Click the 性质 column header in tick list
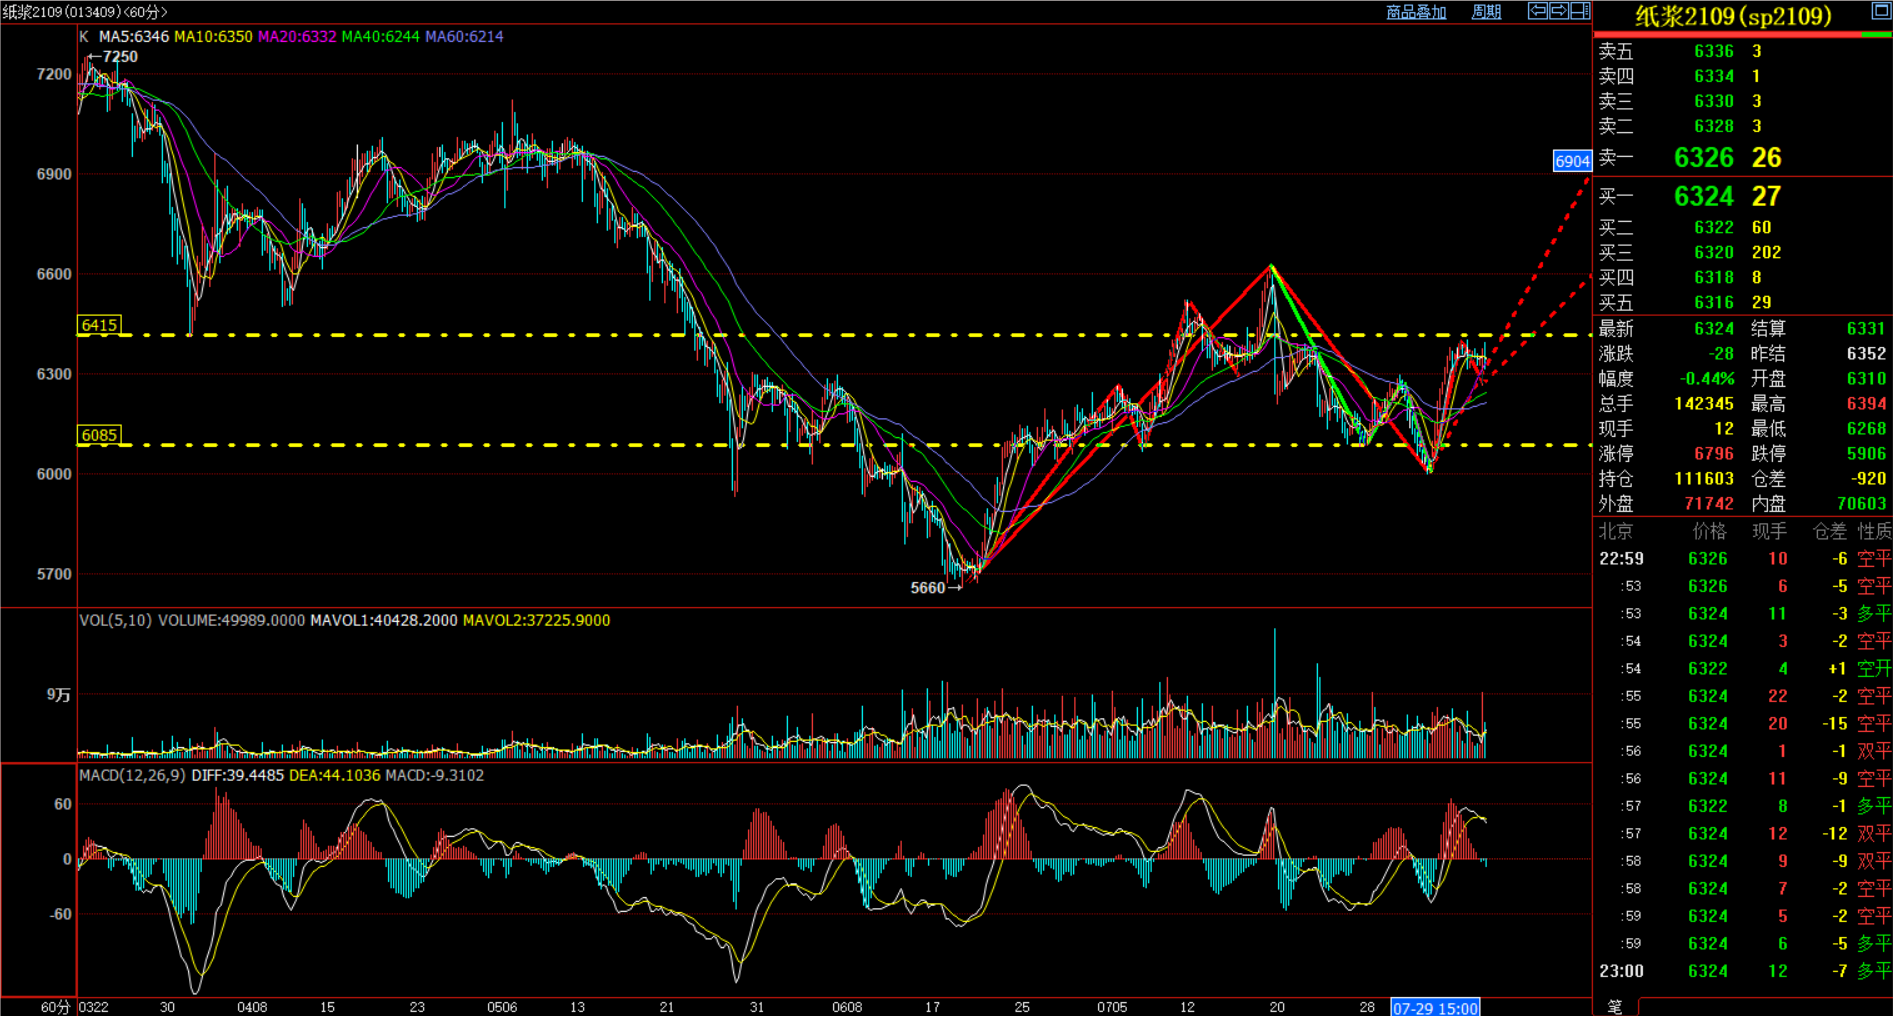 point(1874,531)
